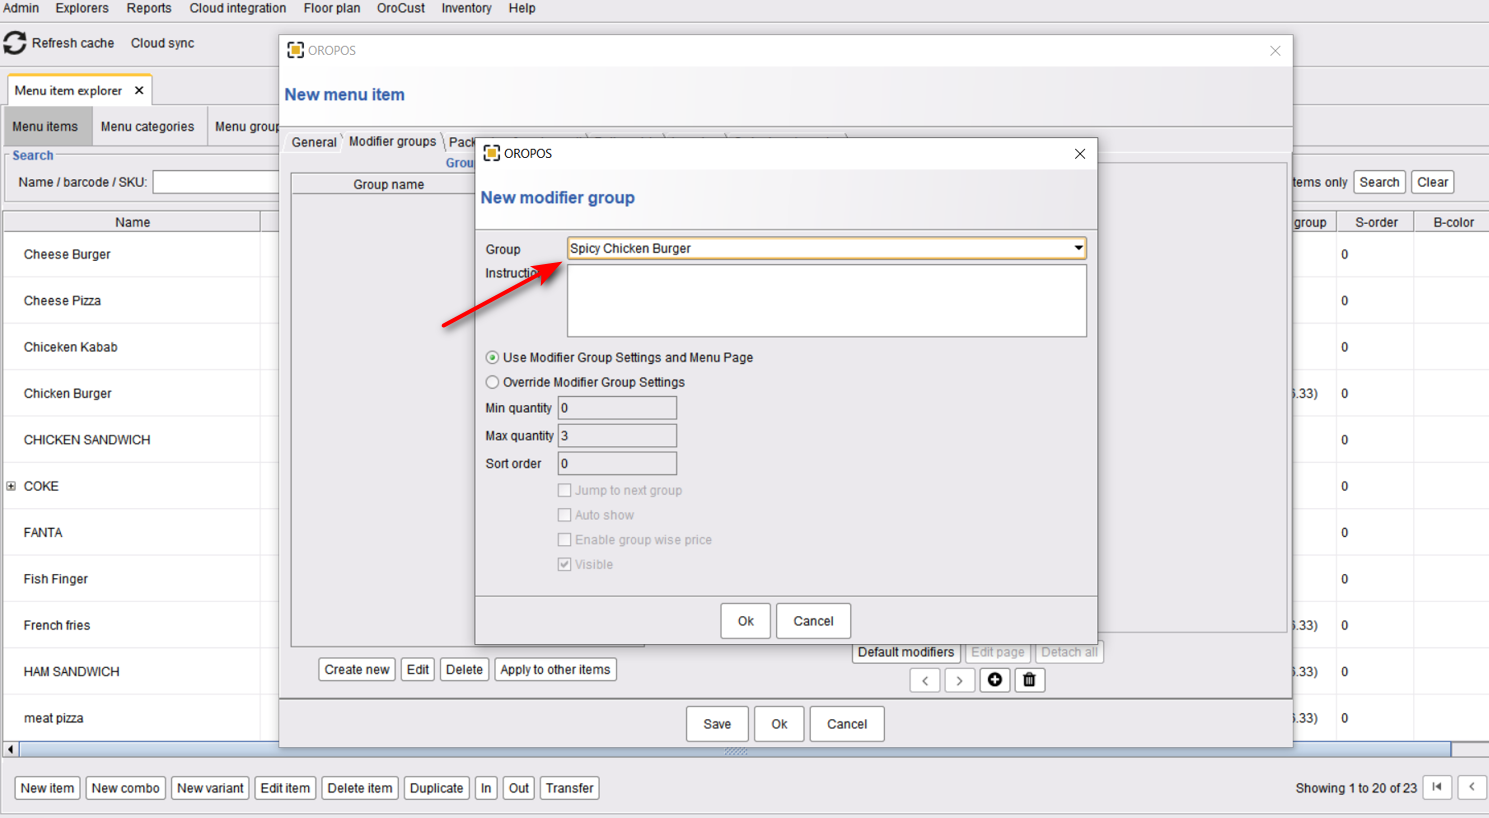Click the Out stock button
Screen dimensions: 1489x818
coord(519,788)
